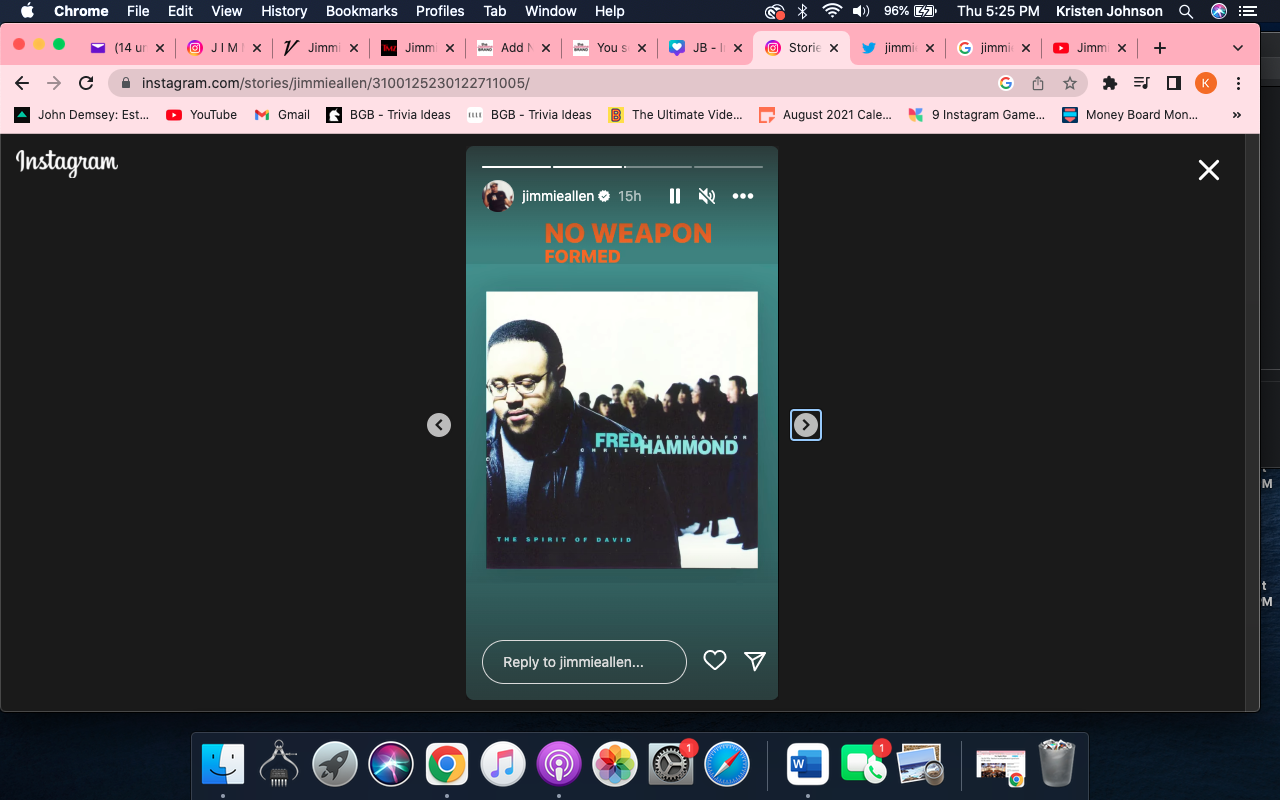
Task: Click Chrome back arrow
Action: [x=22, y=83]
